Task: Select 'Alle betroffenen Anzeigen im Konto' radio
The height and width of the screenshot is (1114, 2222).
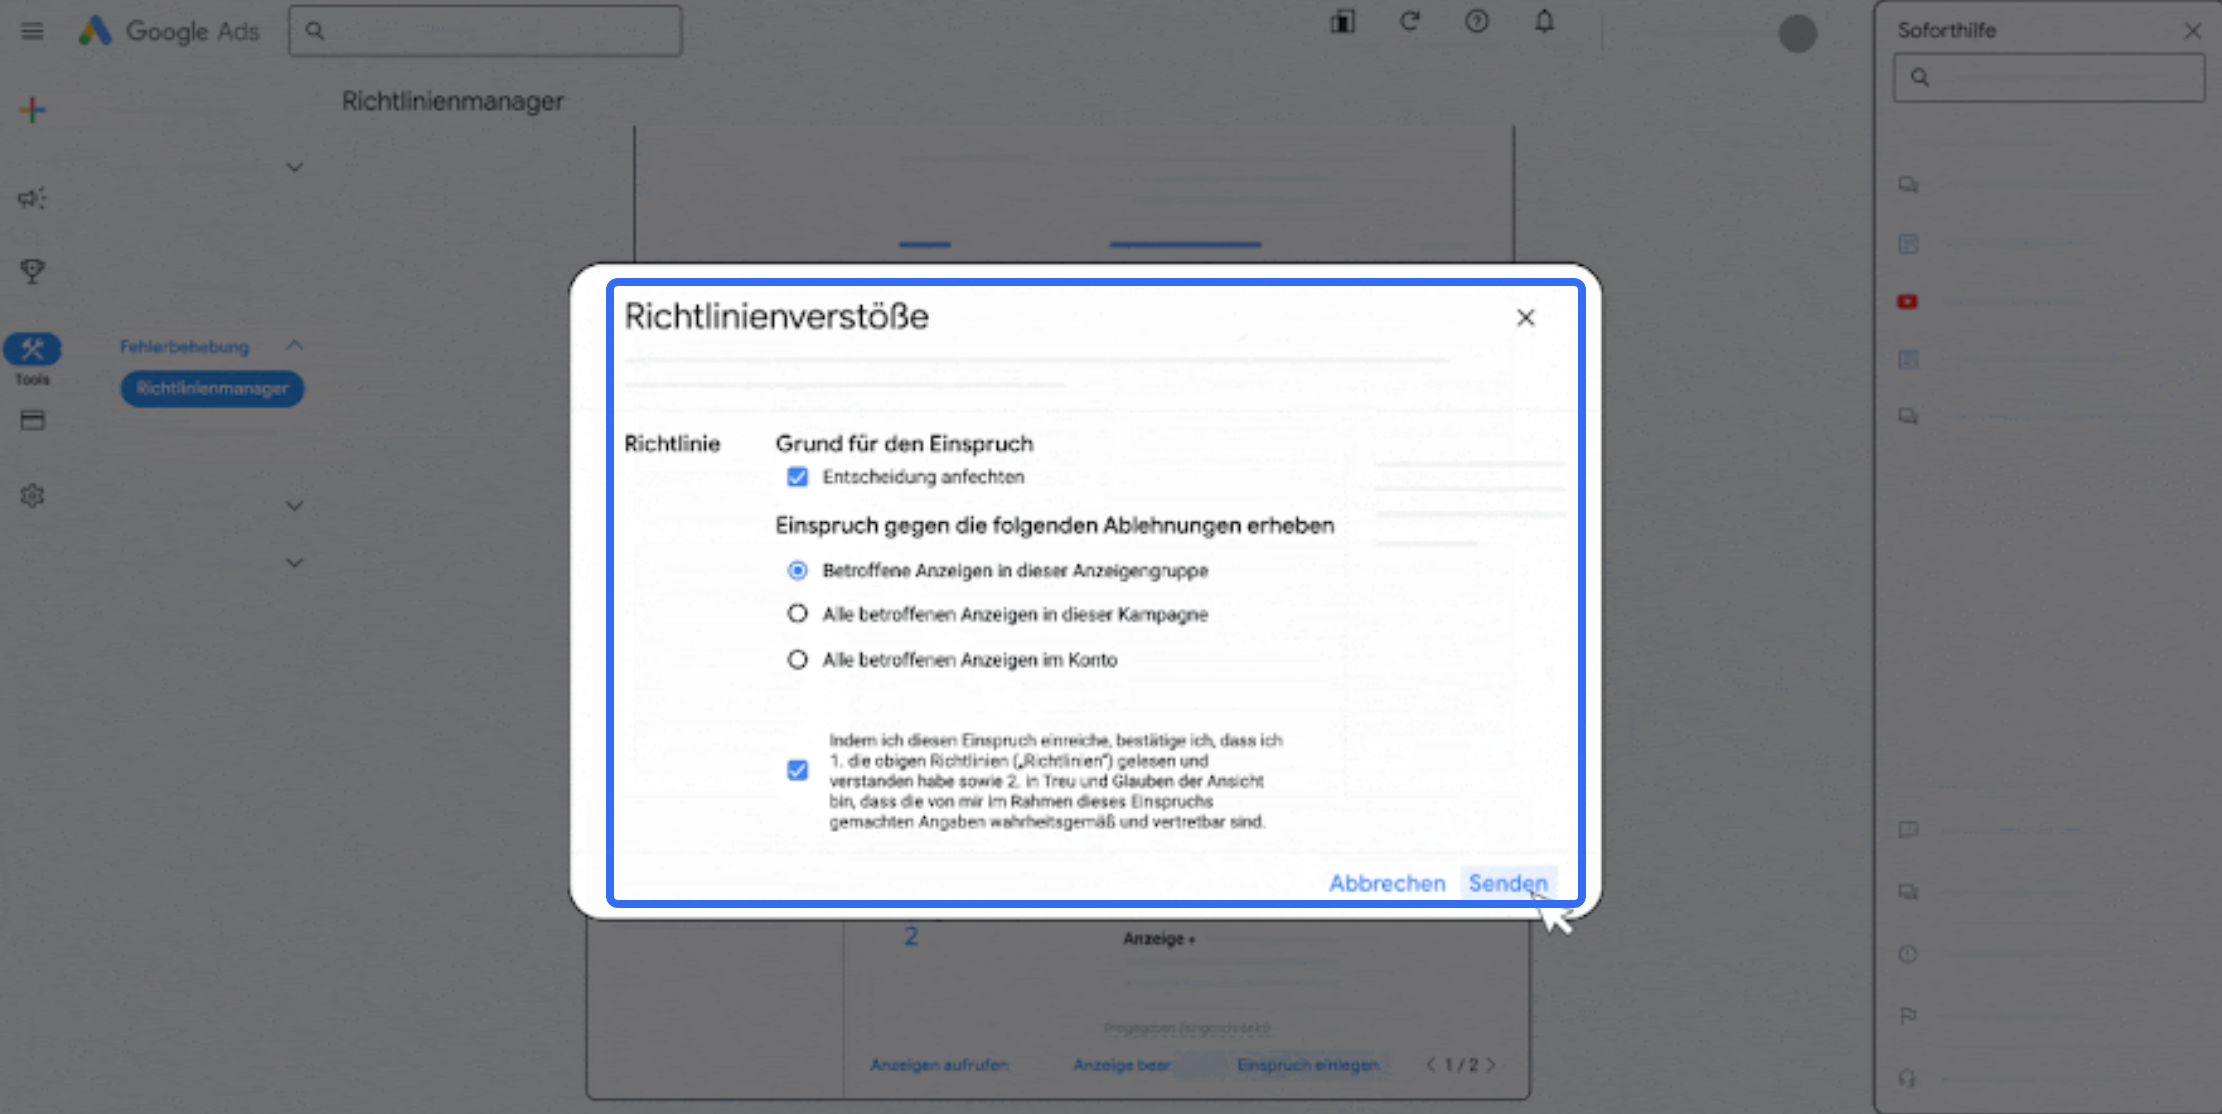Action: click(797, 659)
